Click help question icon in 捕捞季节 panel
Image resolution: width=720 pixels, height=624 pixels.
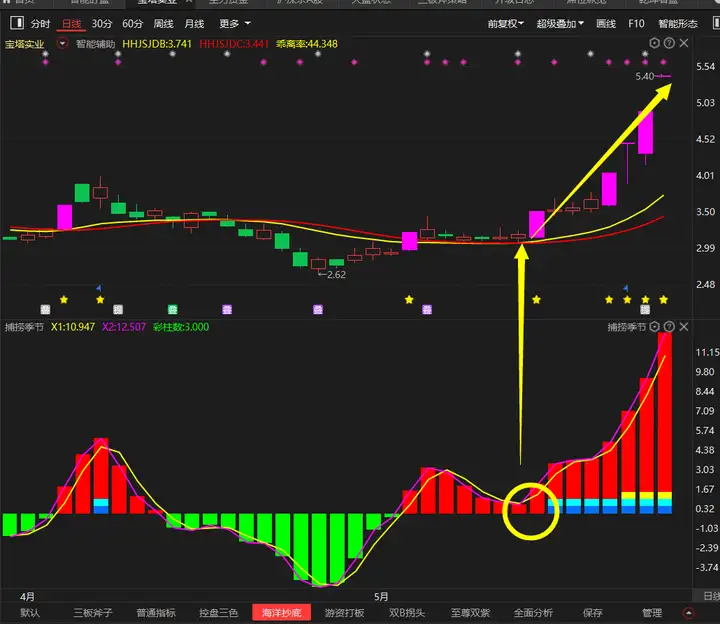click(669, 327)
